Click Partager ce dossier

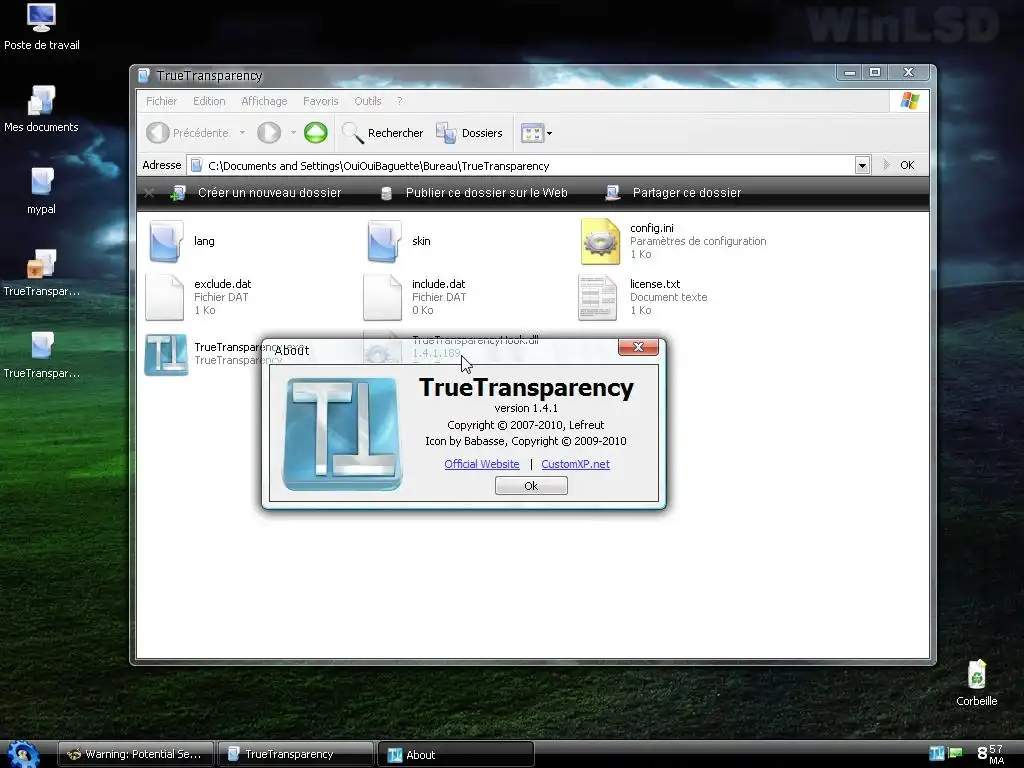coord(673,193)
